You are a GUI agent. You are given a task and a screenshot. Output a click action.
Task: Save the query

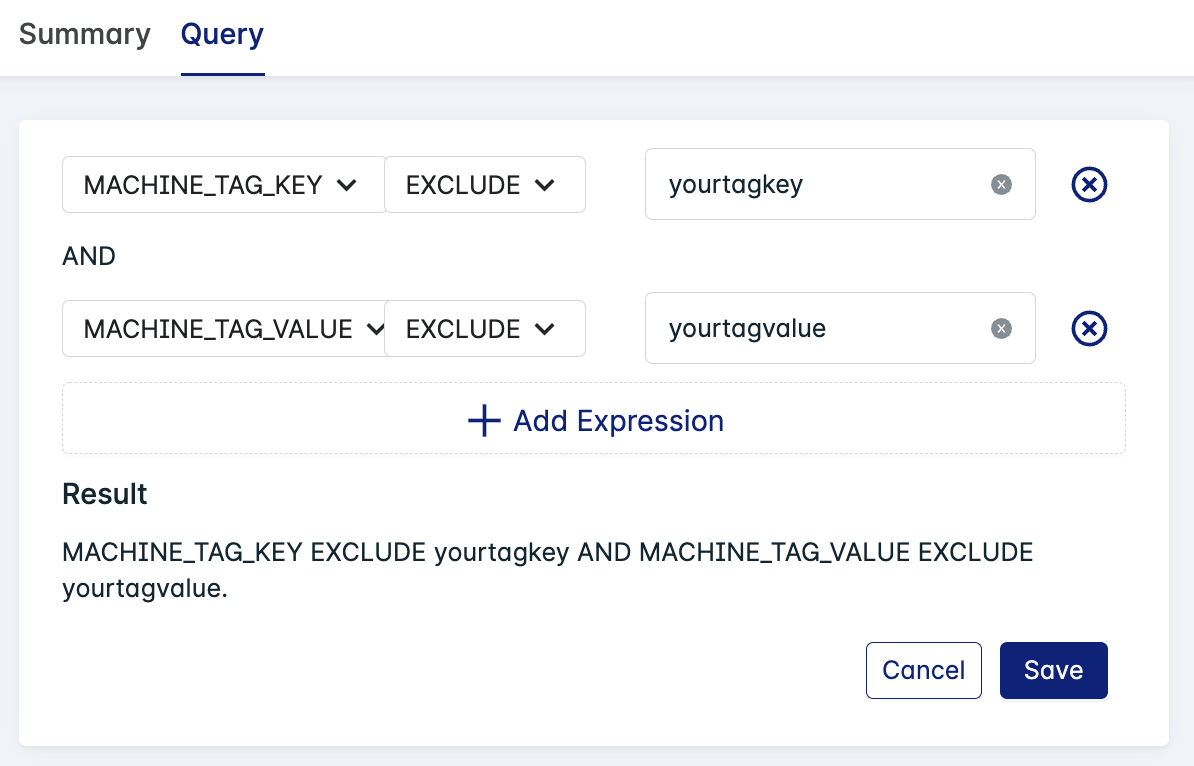click(1053, 670)
